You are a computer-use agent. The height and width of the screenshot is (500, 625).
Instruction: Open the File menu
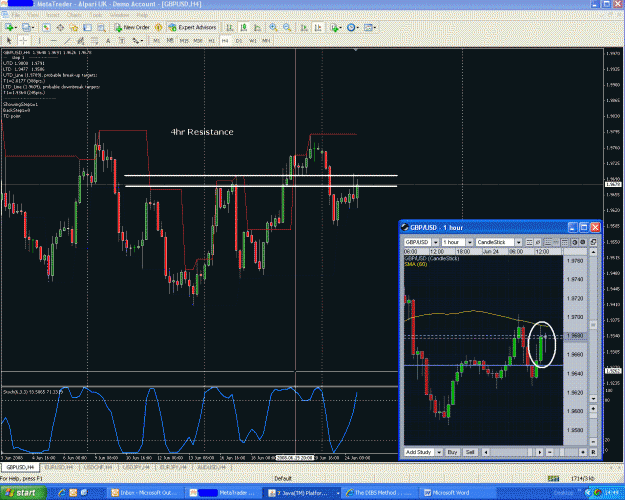tap(16, 15)
